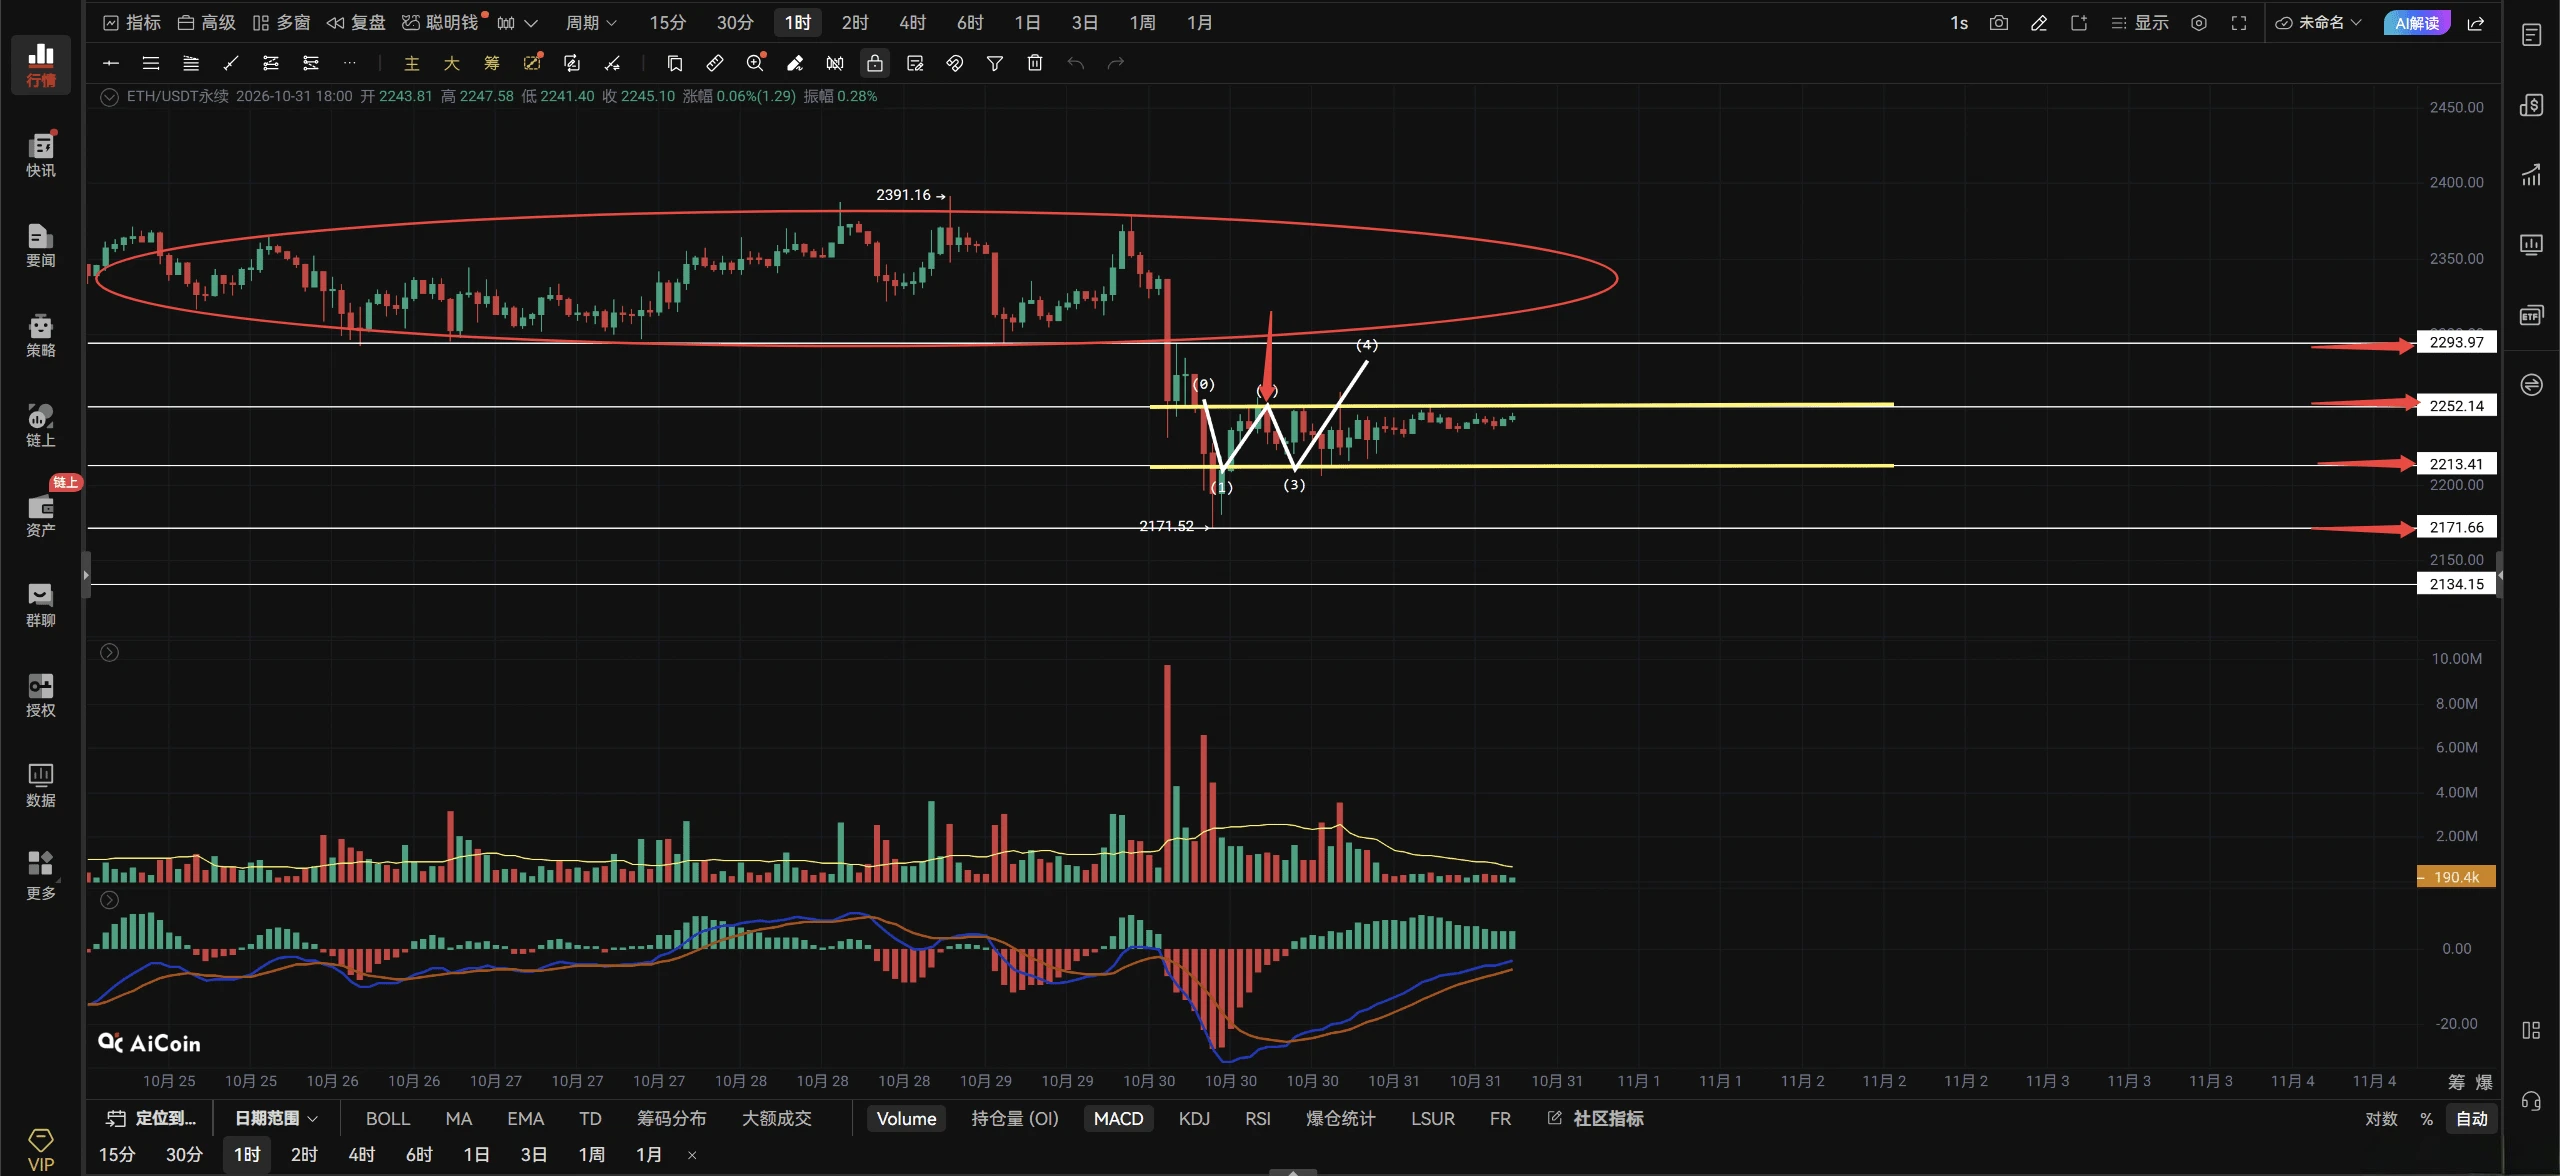Image resolution: width=2560 pixels, height=1176 pixels.
Task: Collapse the volume sub-chart panel
Action: coord(109,653)
